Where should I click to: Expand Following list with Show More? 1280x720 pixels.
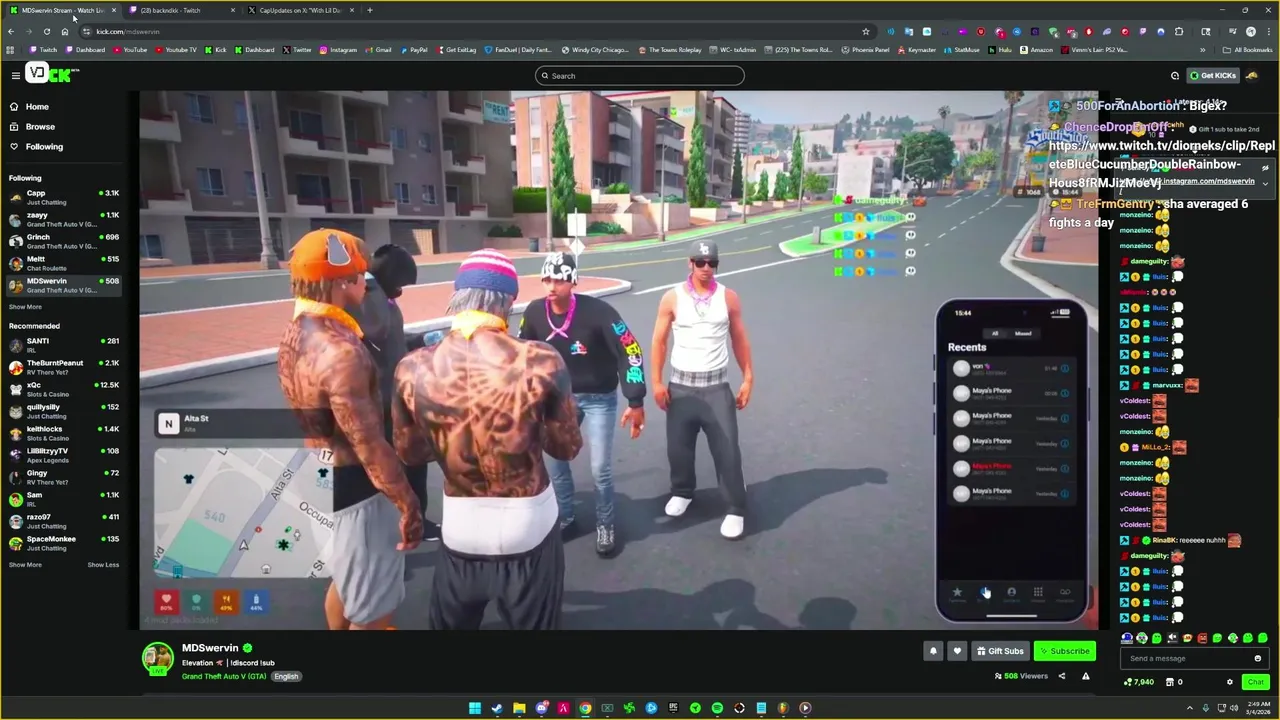(x=26, y=307)
